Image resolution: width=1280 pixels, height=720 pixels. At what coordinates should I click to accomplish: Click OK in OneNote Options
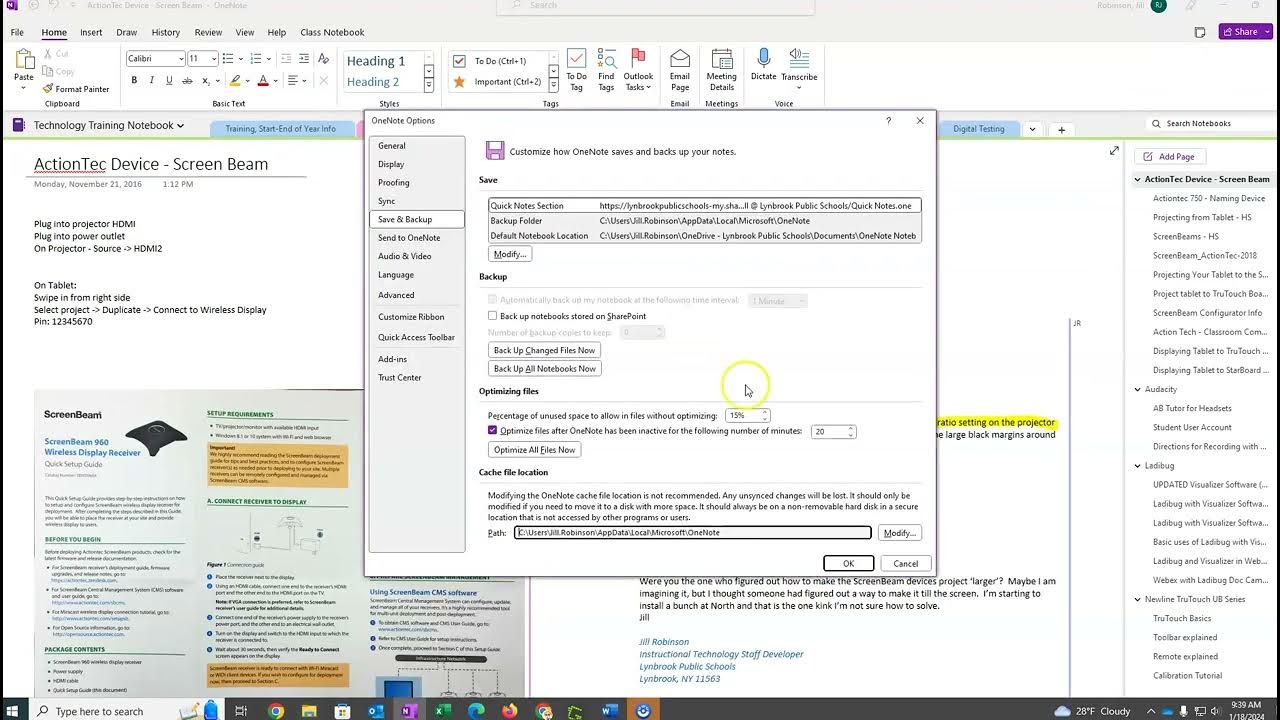click(848, 564)
